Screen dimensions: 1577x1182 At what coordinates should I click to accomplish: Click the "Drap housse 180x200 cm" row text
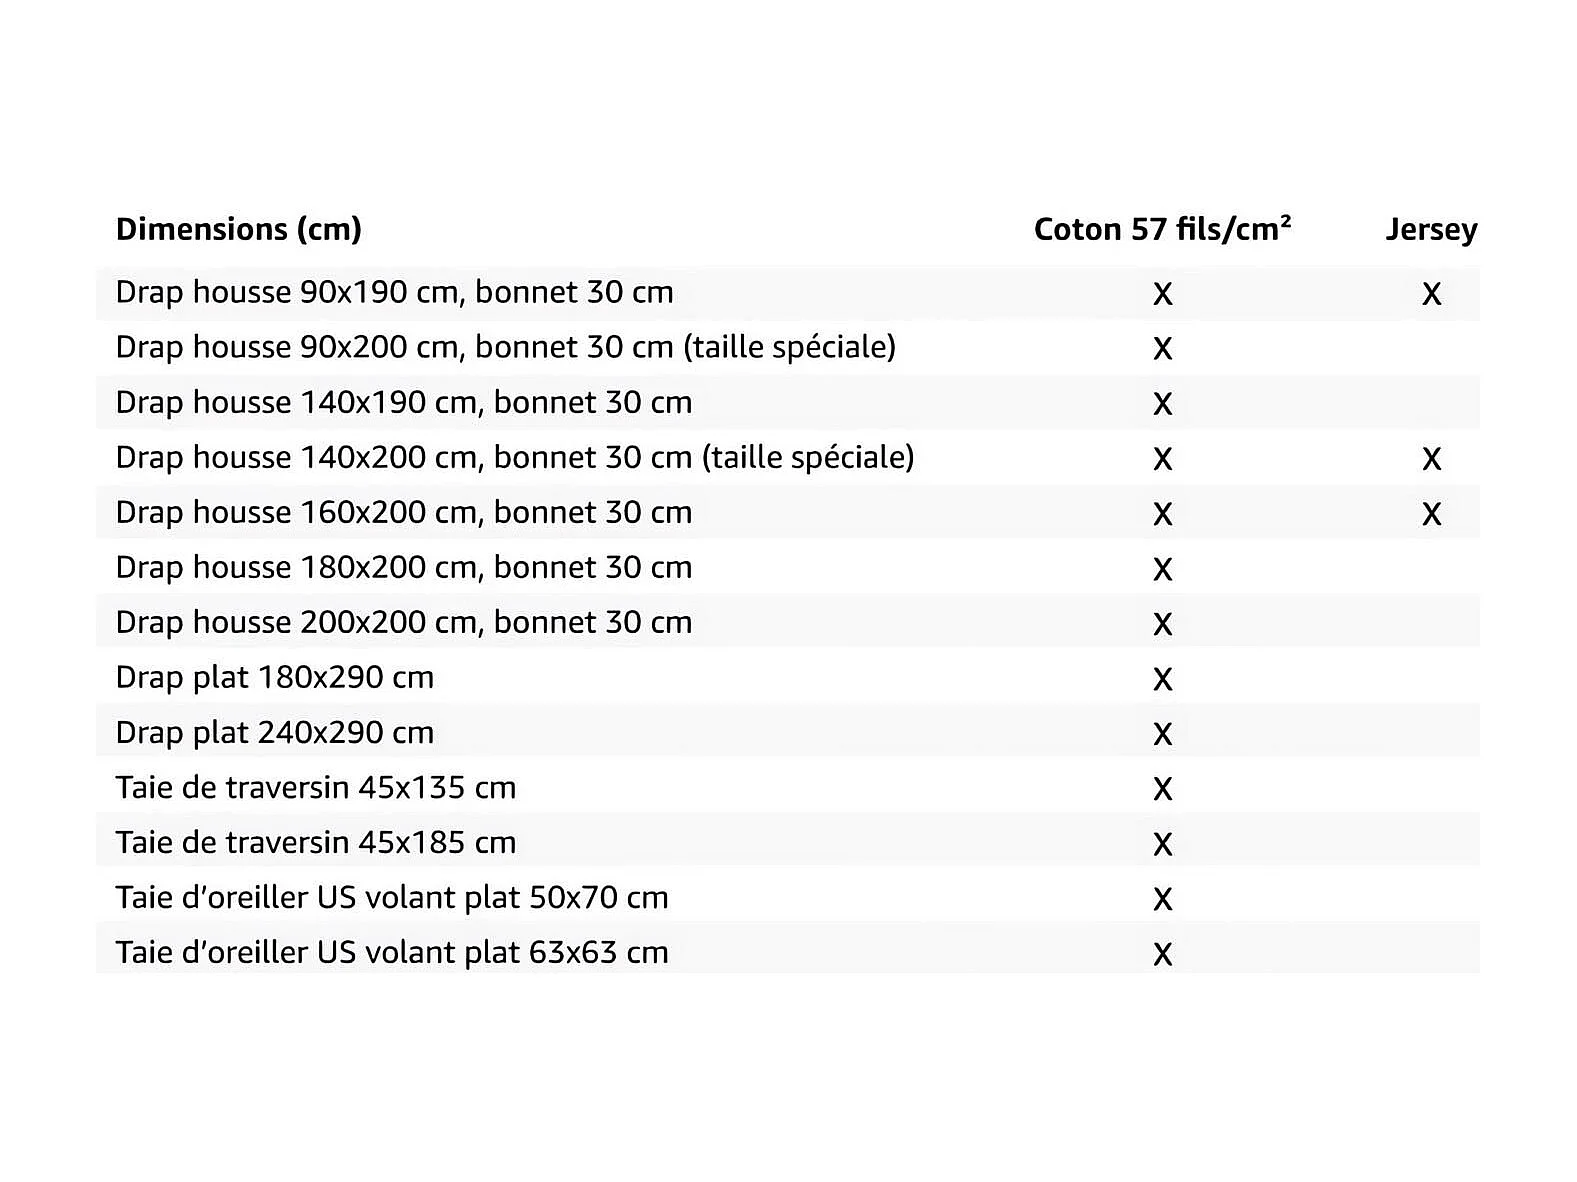(x=403, y=567)
